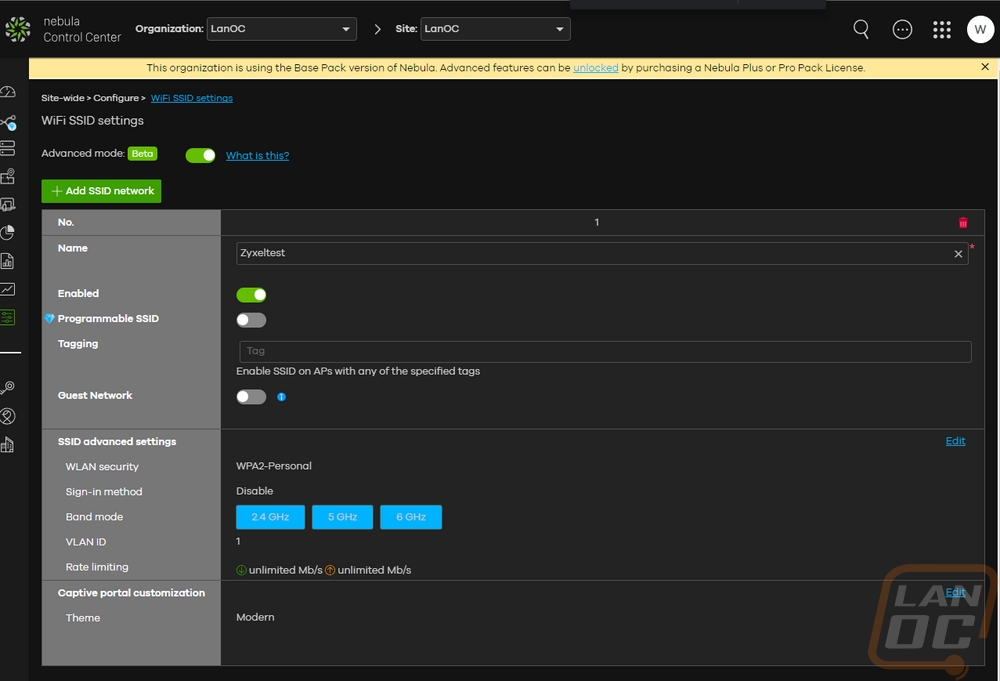Open the help lifebuoy icon in sidebar

click(8, 416)
